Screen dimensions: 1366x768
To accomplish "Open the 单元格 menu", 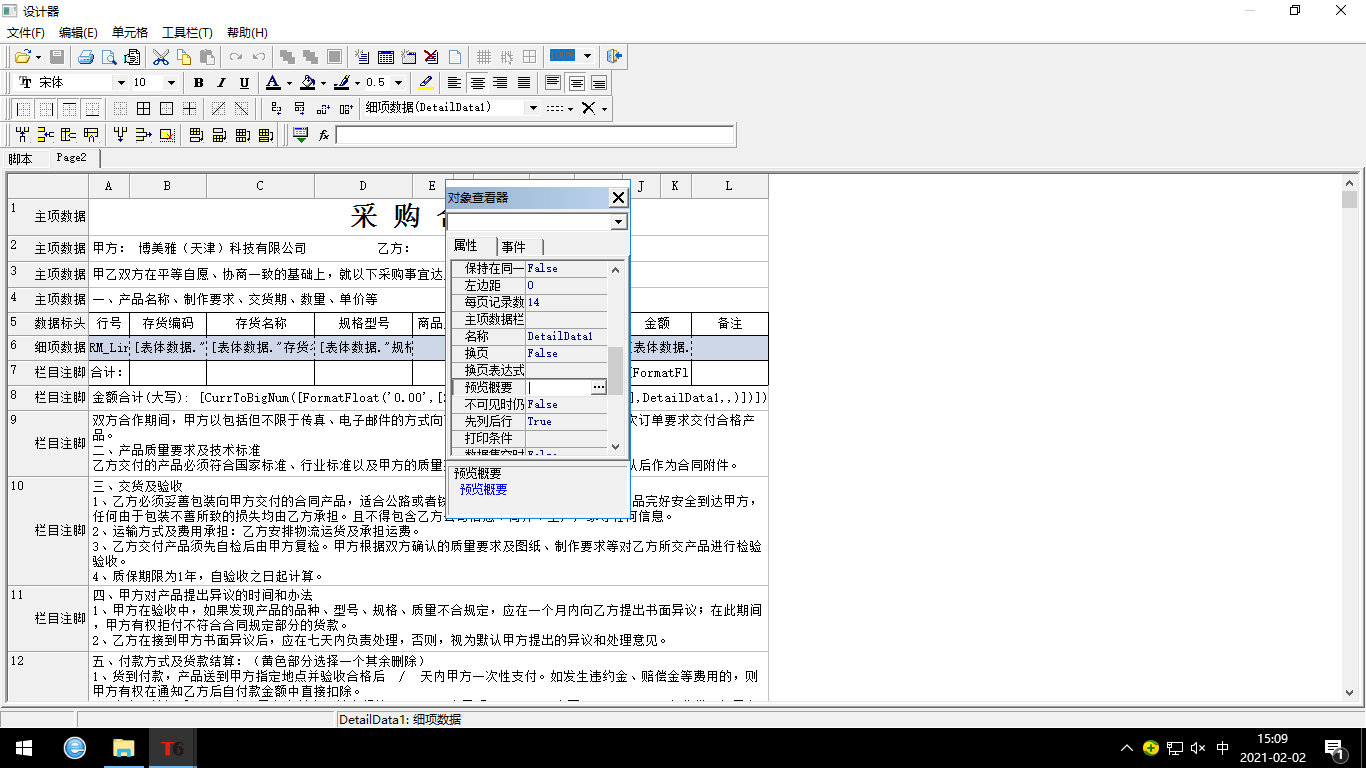I will click(130, 33).
